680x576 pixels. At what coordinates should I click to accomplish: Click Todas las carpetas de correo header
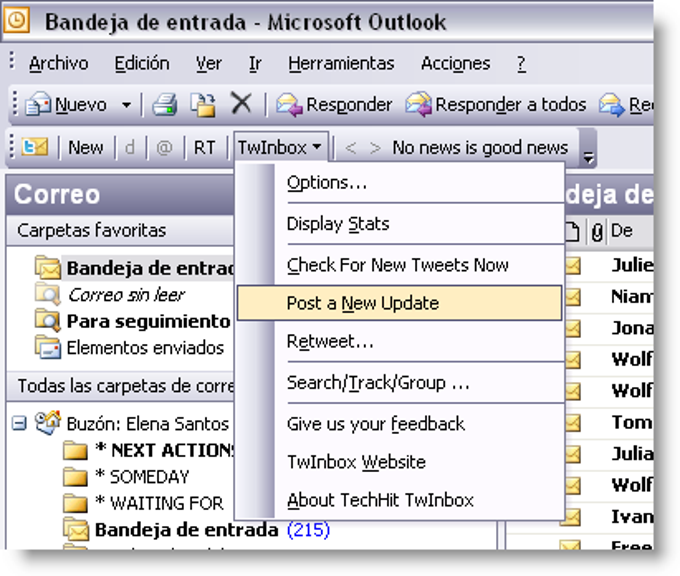[x=120, y=386]
